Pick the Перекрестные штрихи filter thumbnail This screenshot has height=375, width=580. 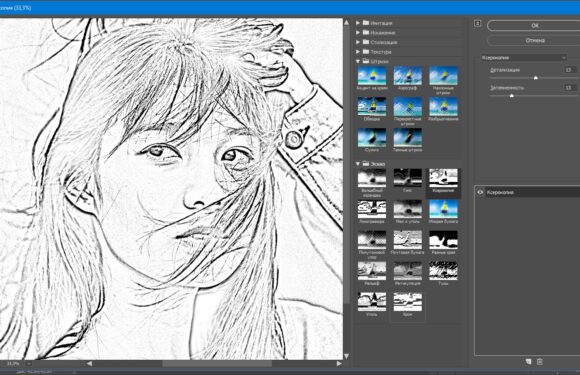[407, 107]
